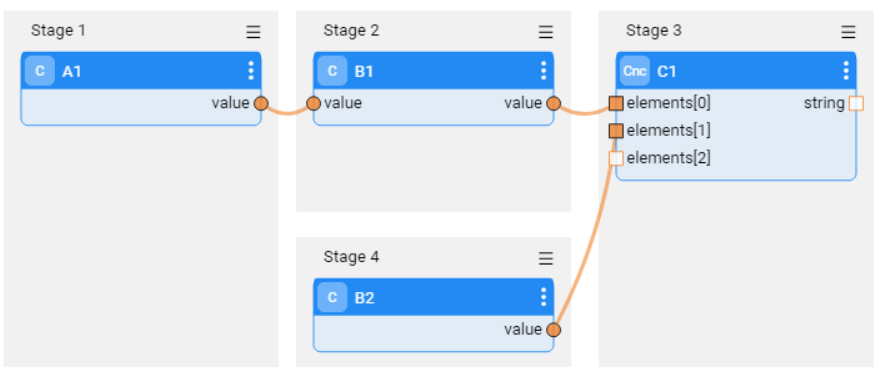
Task: Select the connection from B1 to elements[0]
Action: pyautogui.click(x=585, y=113)
